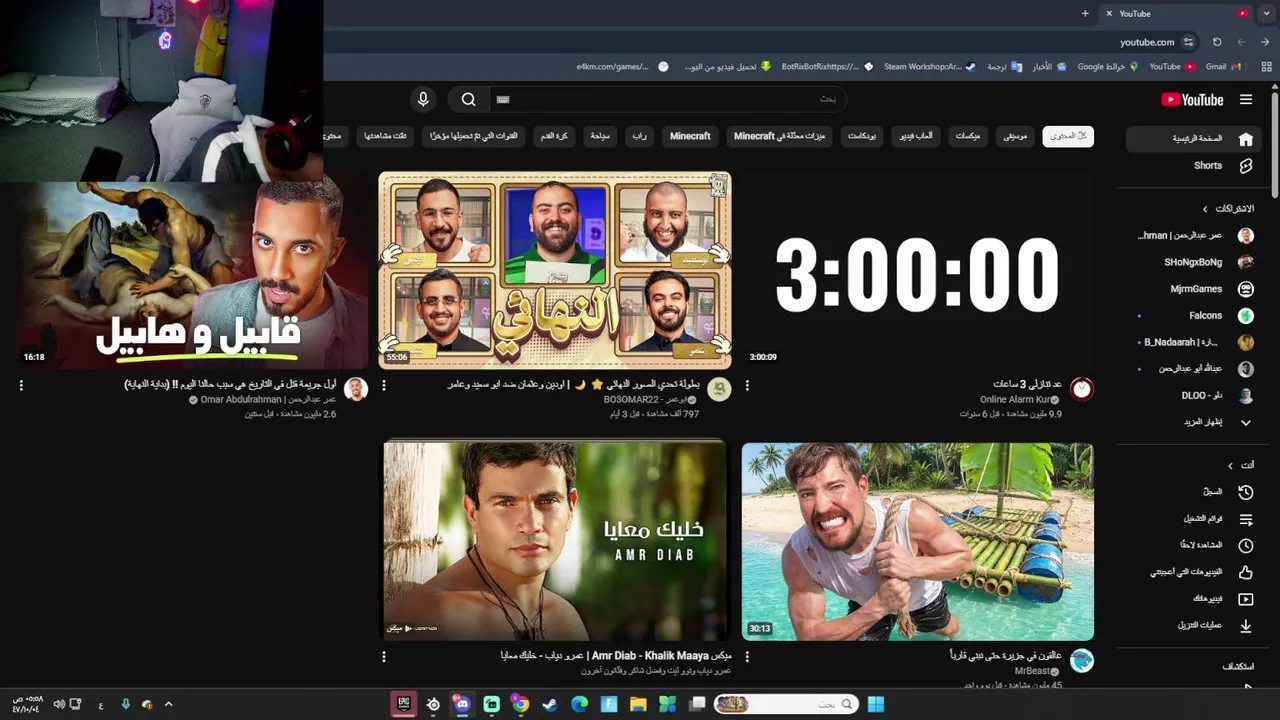
Task: Open the on-screen keyboard icon in search box
Action: tap(503, 99)
